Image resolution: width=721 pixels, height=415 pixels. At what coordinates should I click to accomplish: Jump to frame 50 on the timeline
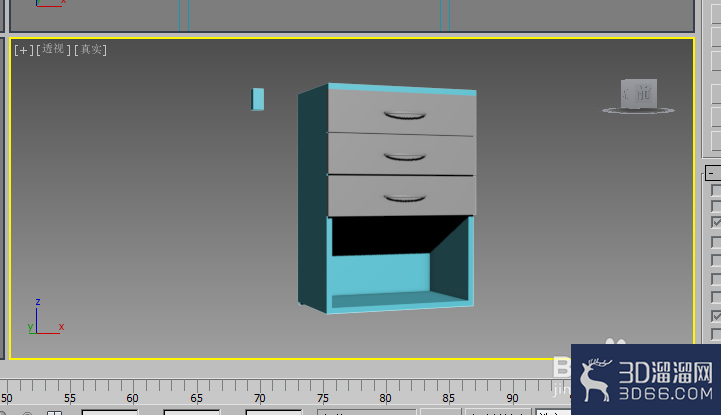click(6, 398)
